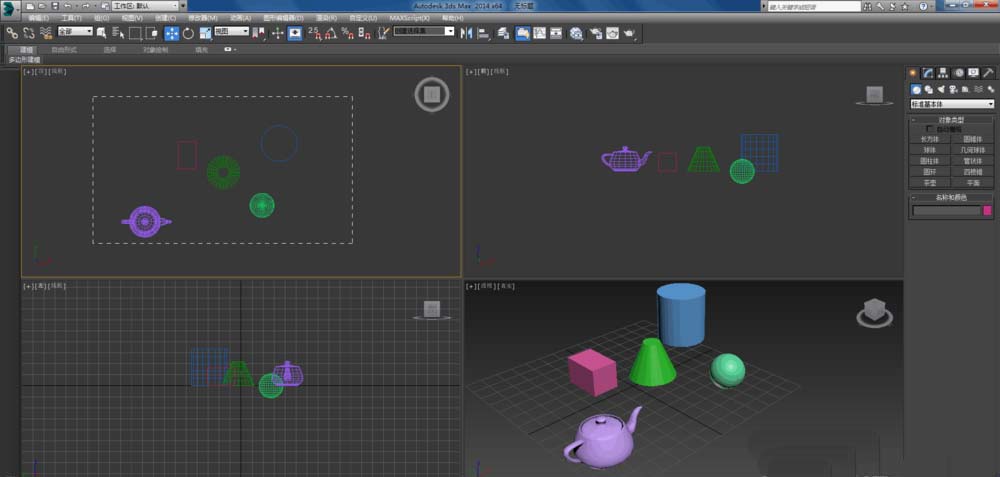Click the Mirror tool icon

(467, 33)
